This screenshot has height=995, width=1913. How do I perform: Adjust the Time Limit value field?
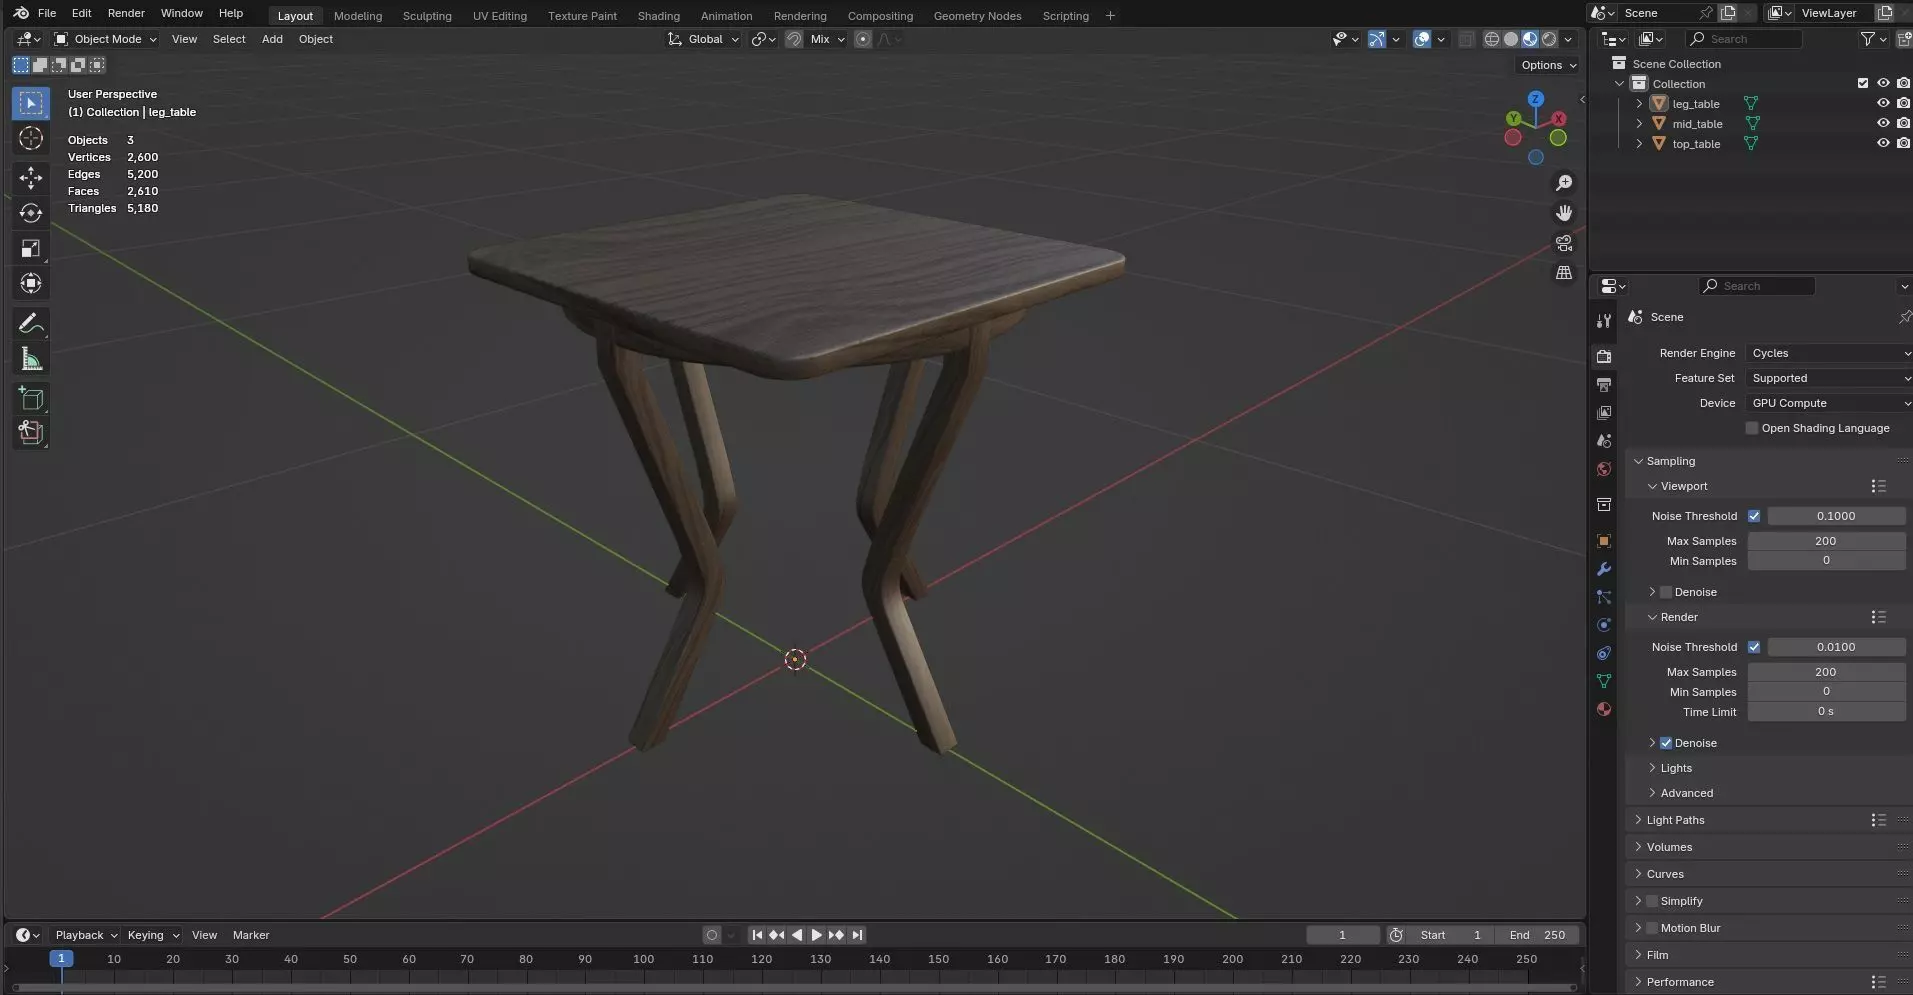1826,712
